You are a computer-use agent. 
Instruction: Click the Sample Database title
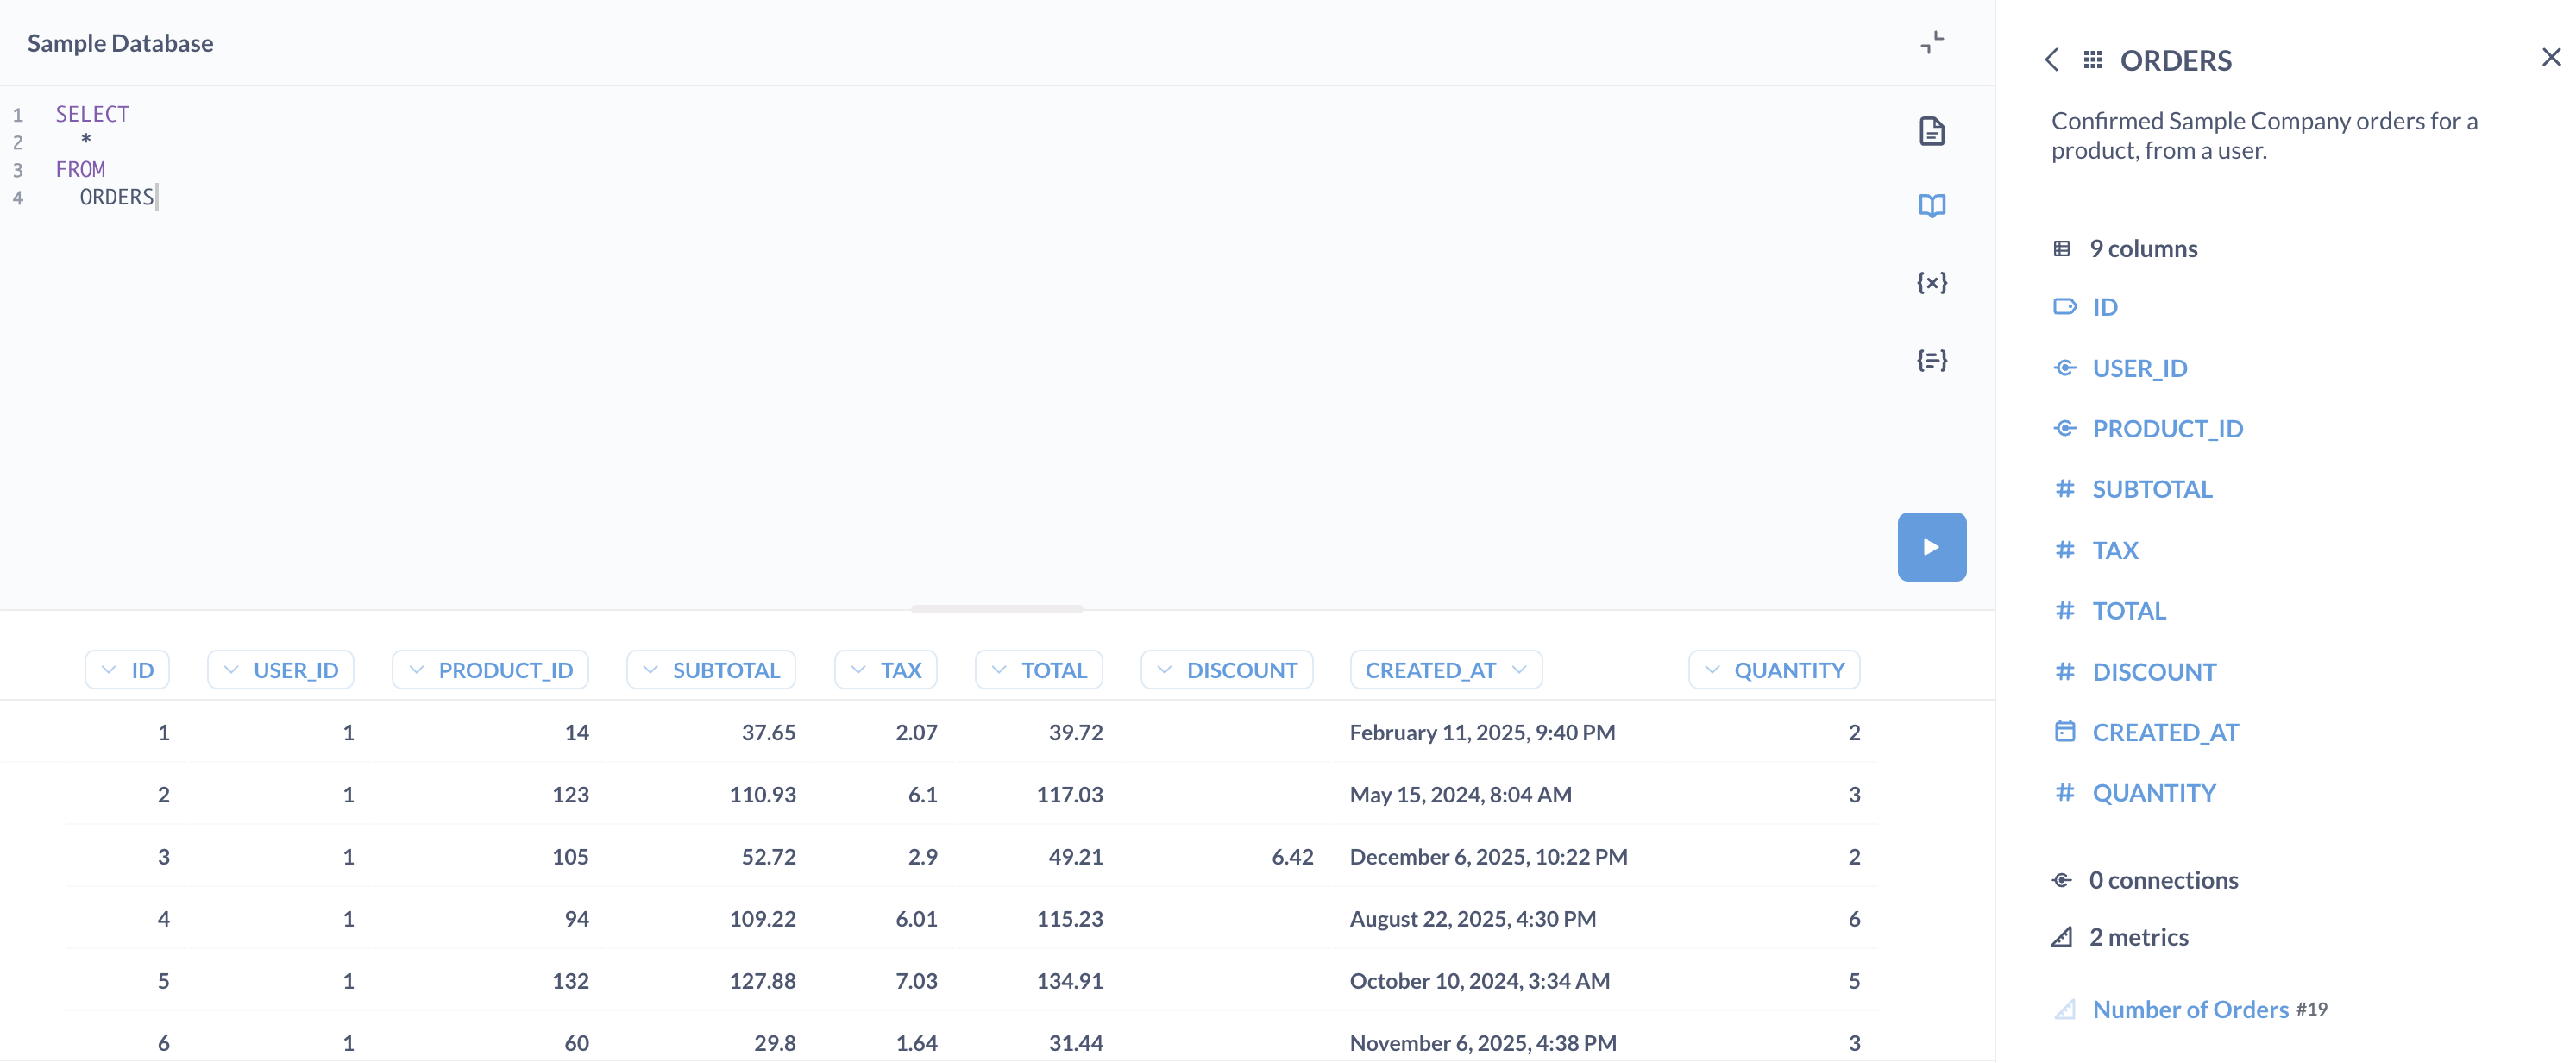120,43
